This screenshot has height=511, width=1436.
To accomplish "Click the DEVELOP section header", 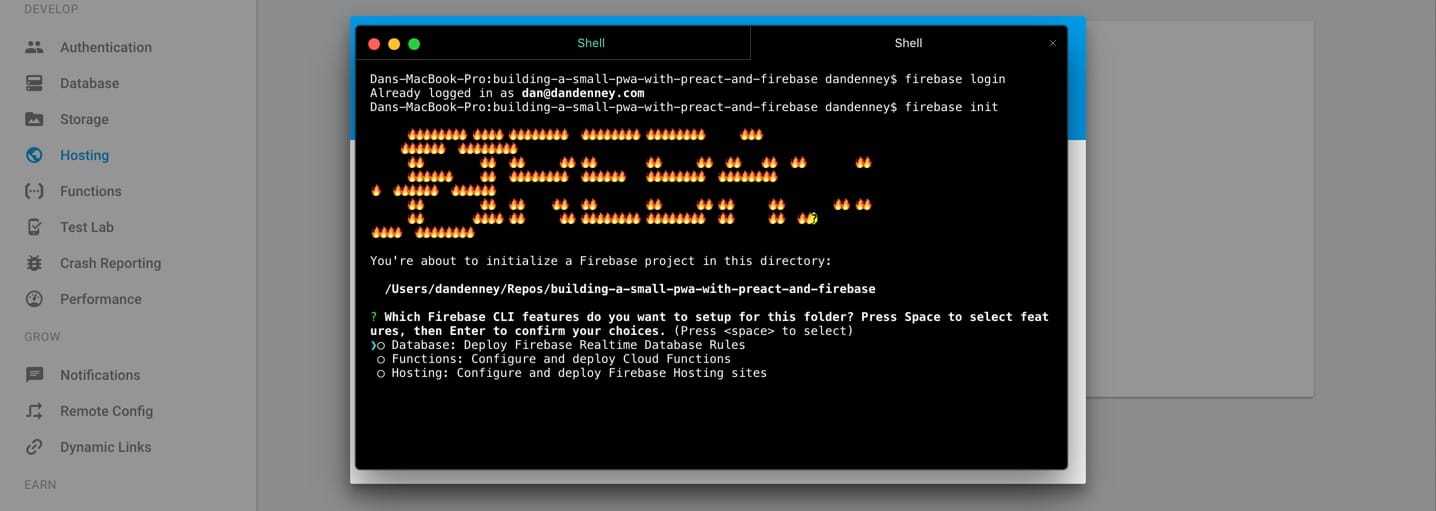I will tap(51, 9).
